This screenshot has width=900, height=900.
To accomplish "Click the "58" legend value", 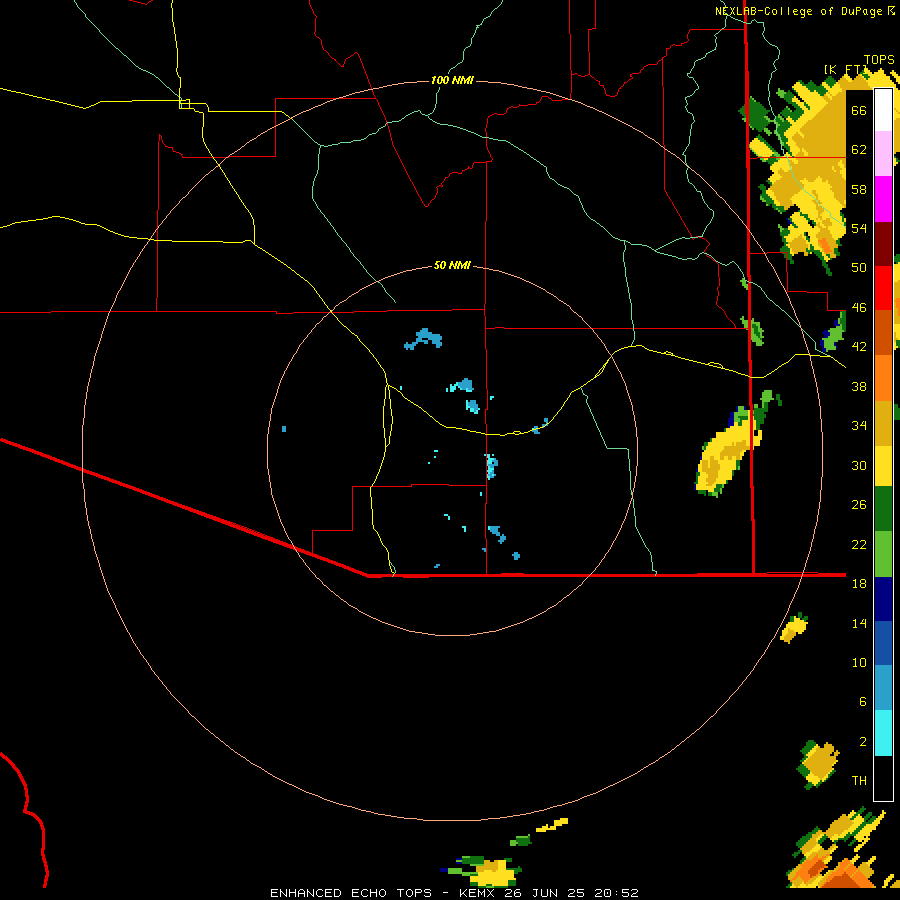I will (859, 189).
